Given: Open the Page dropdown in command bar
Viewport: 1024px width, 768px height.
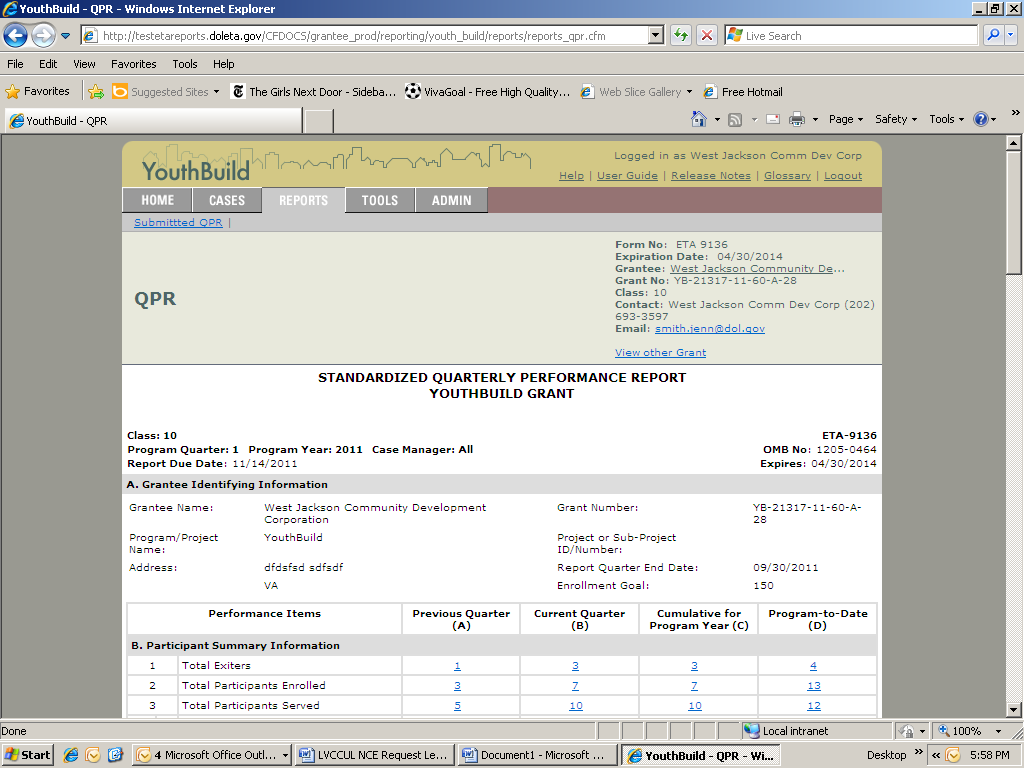Looking at the screenshot, I should [846, 119].
